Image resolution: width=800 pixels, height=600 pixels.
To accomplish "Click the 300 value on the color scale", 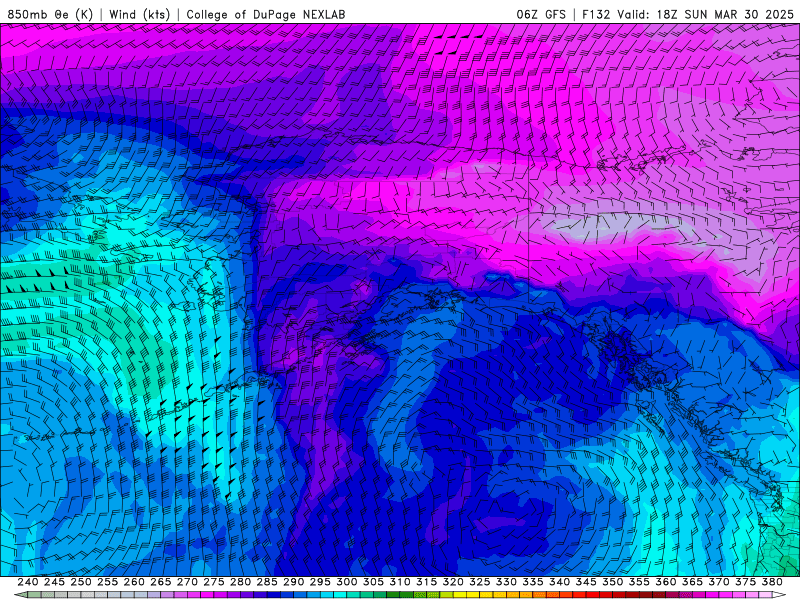I will [346, 582].
